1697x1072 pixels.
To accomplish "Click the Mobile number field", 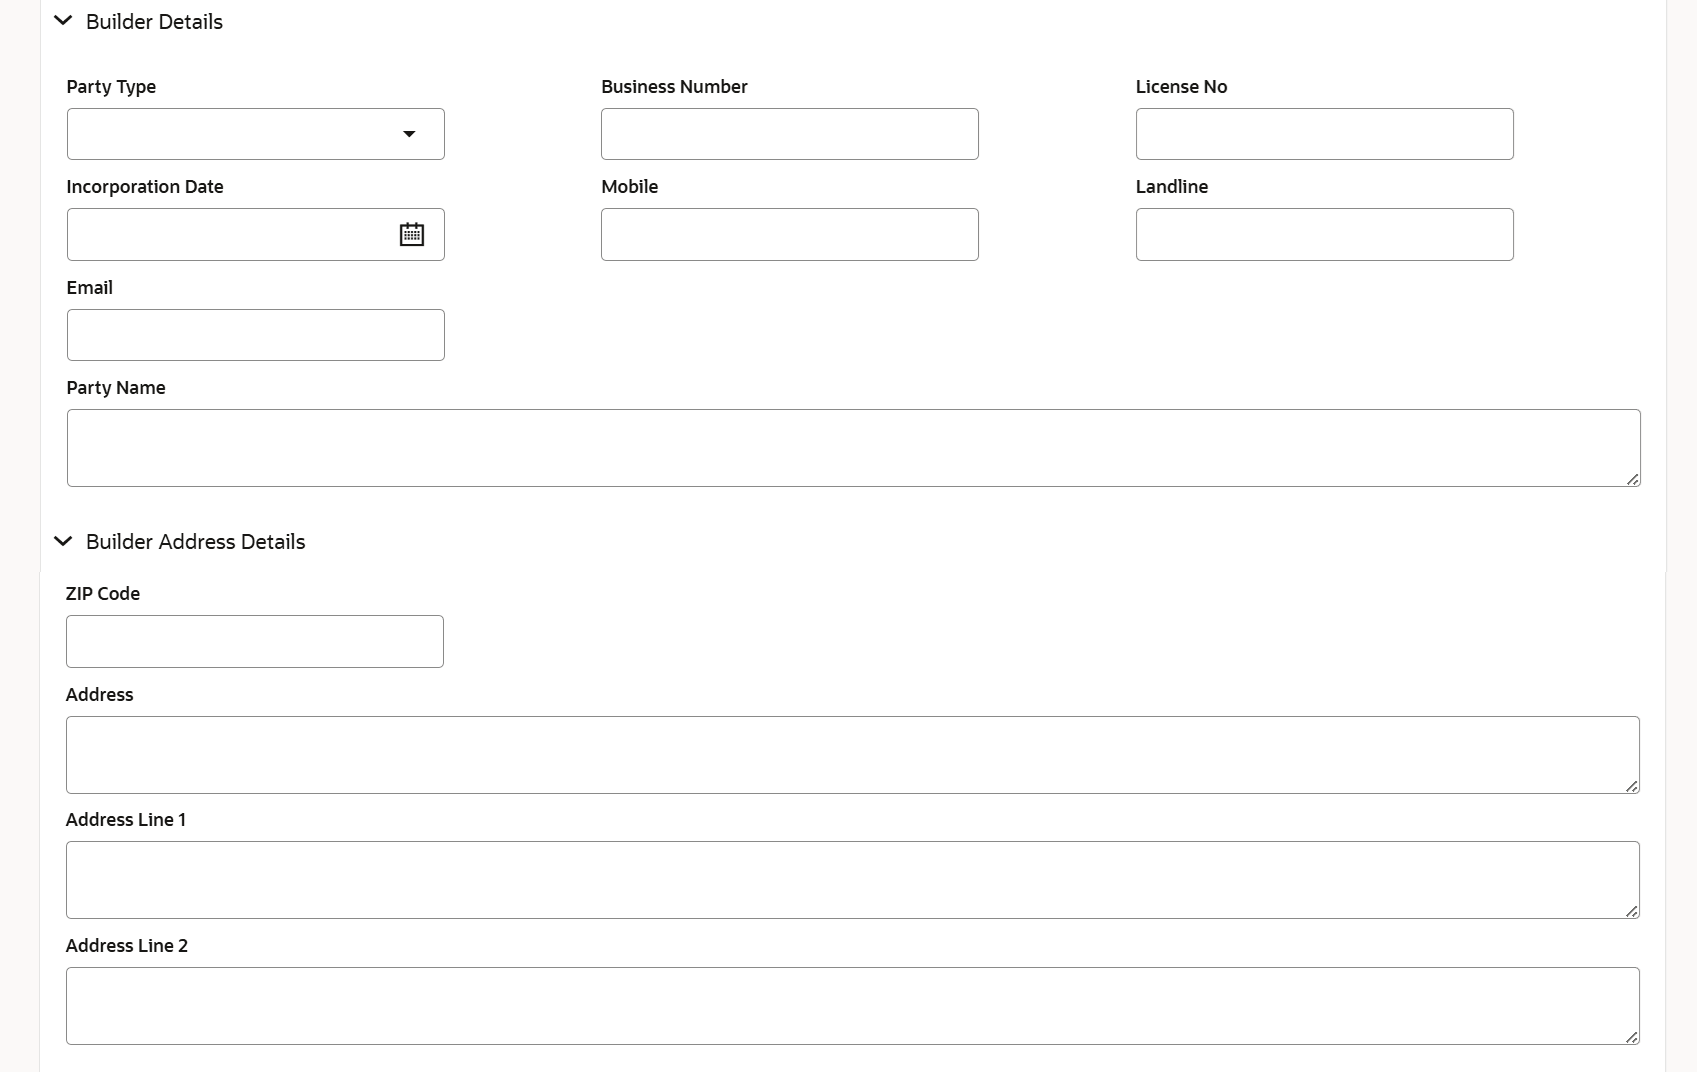I will (x=790, y=234).
